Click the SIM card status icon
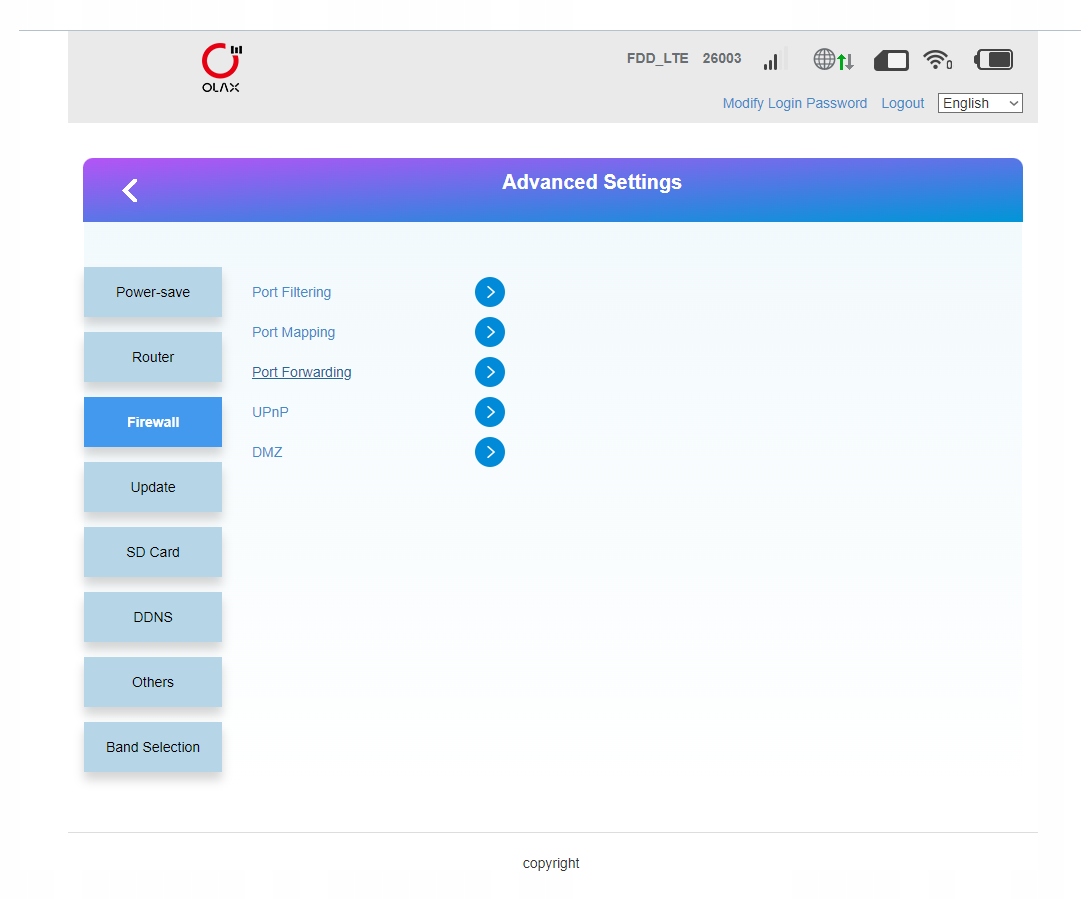1092x899 pixels. [x=891, y=60]
